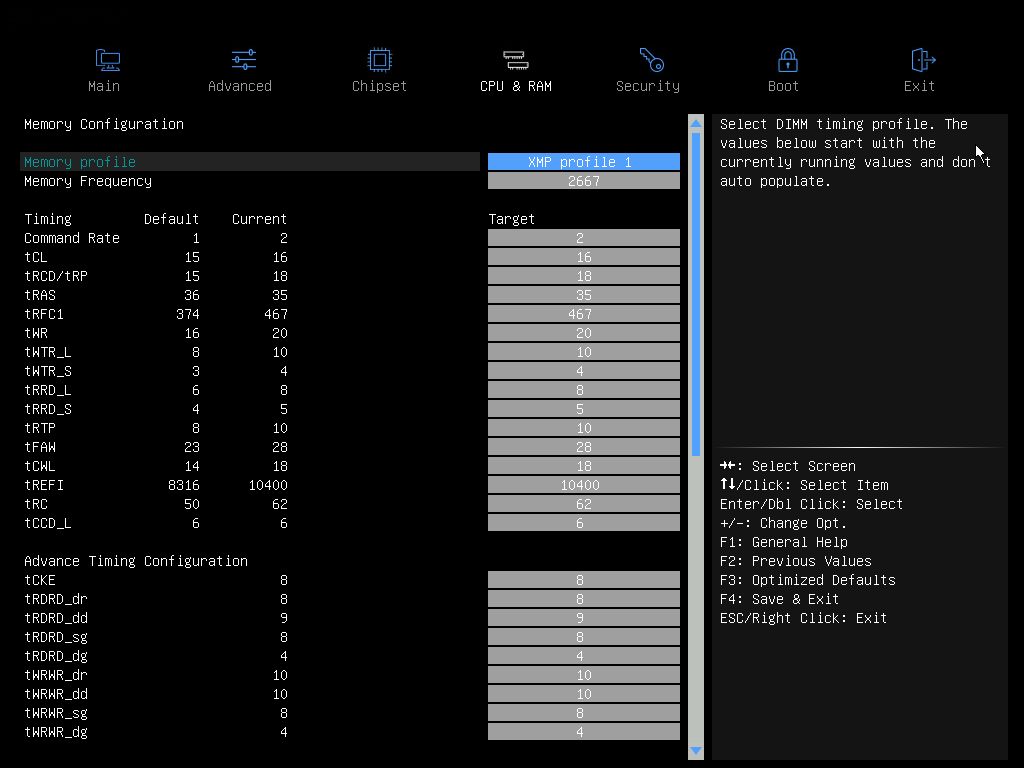Open the Main tab label
Image resolution: width=1024 pixels, height=768 pixels.
[x=104, y=86]
